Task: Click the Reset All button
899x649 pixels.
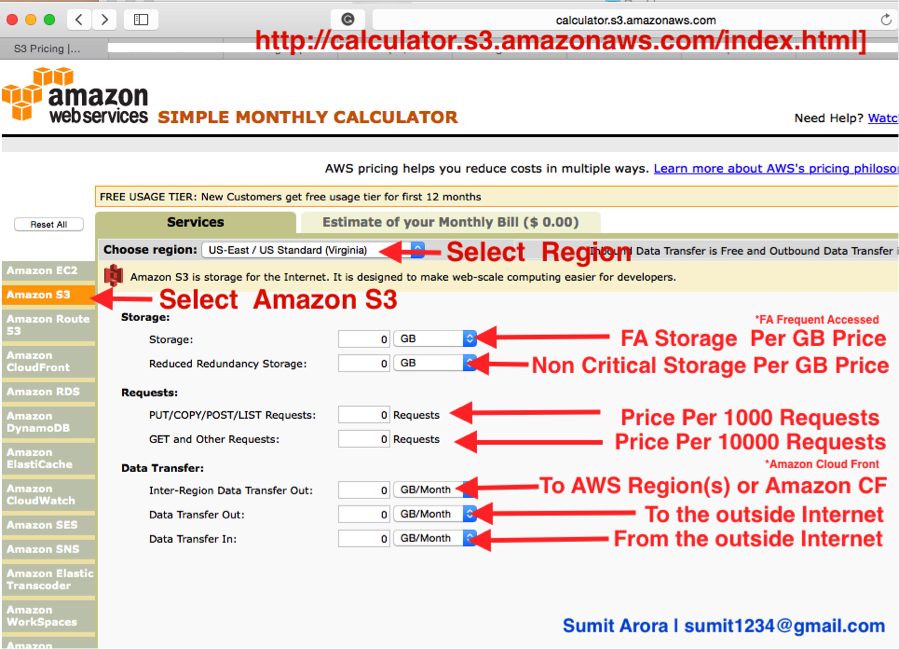Action: pyautogui.click(x=49, y=224)
